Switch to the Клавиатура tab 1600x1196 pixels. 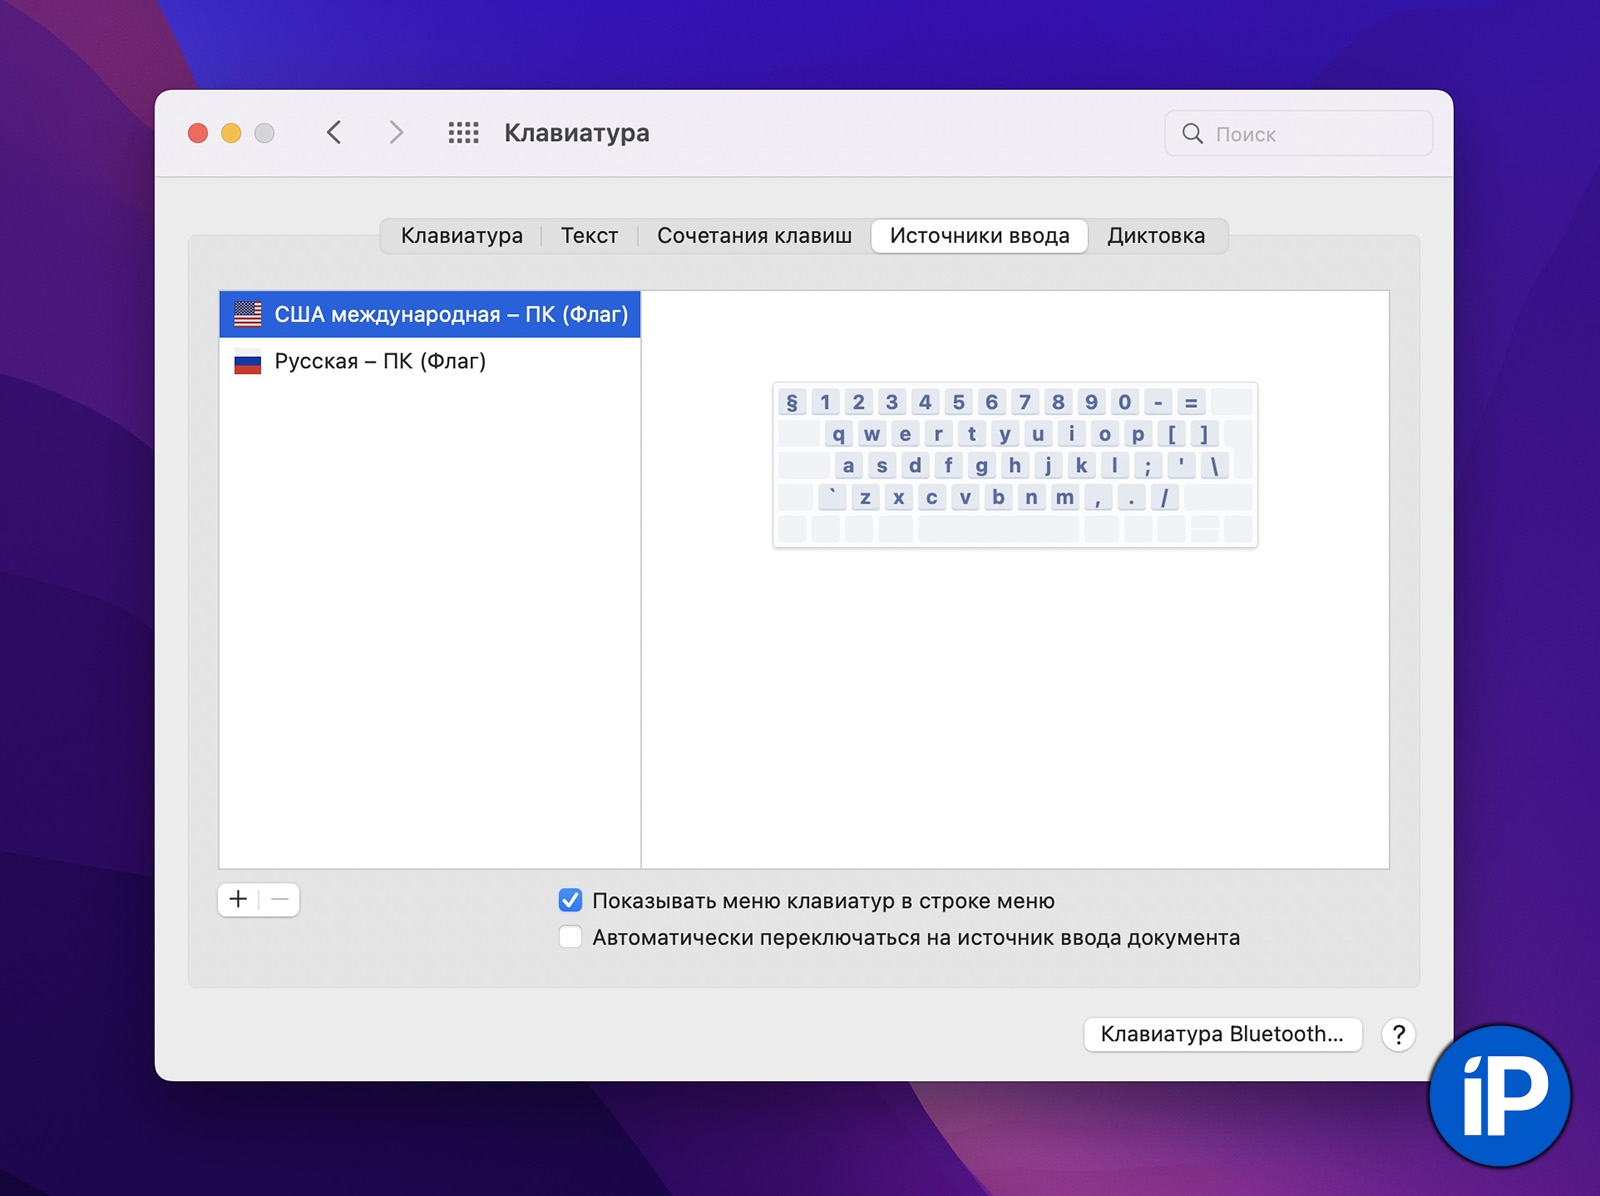click(x=461, y=236)
